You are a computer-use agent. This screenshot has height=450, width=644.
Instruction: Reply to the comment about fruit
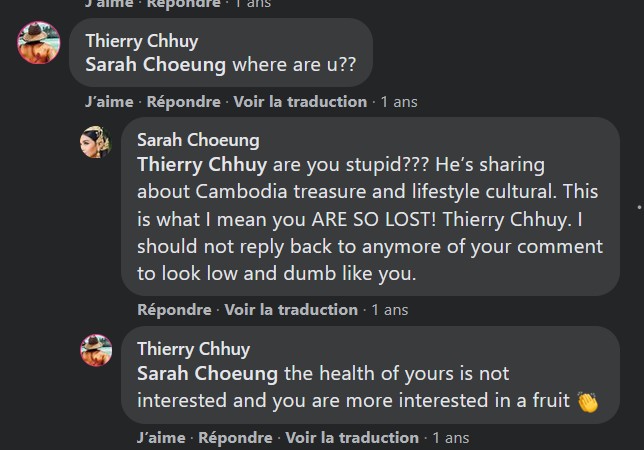coord(235,437)
